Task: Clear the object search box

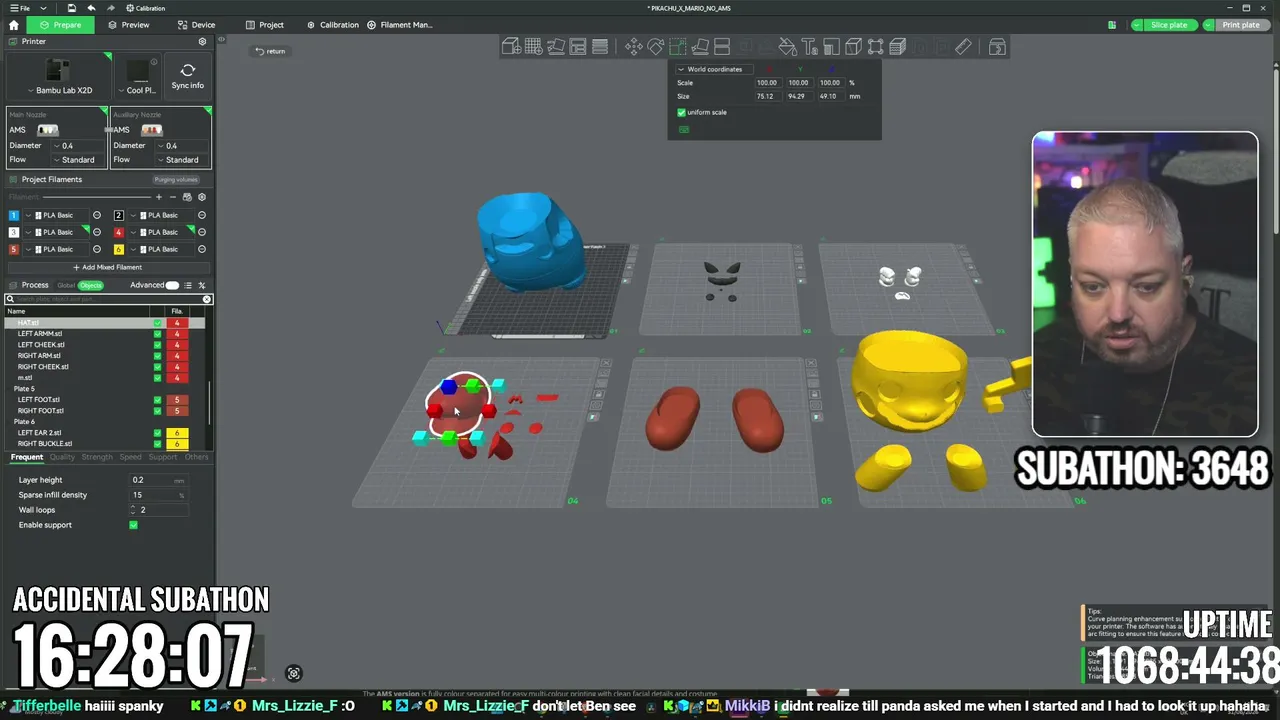Action: (x=207, y=299)
